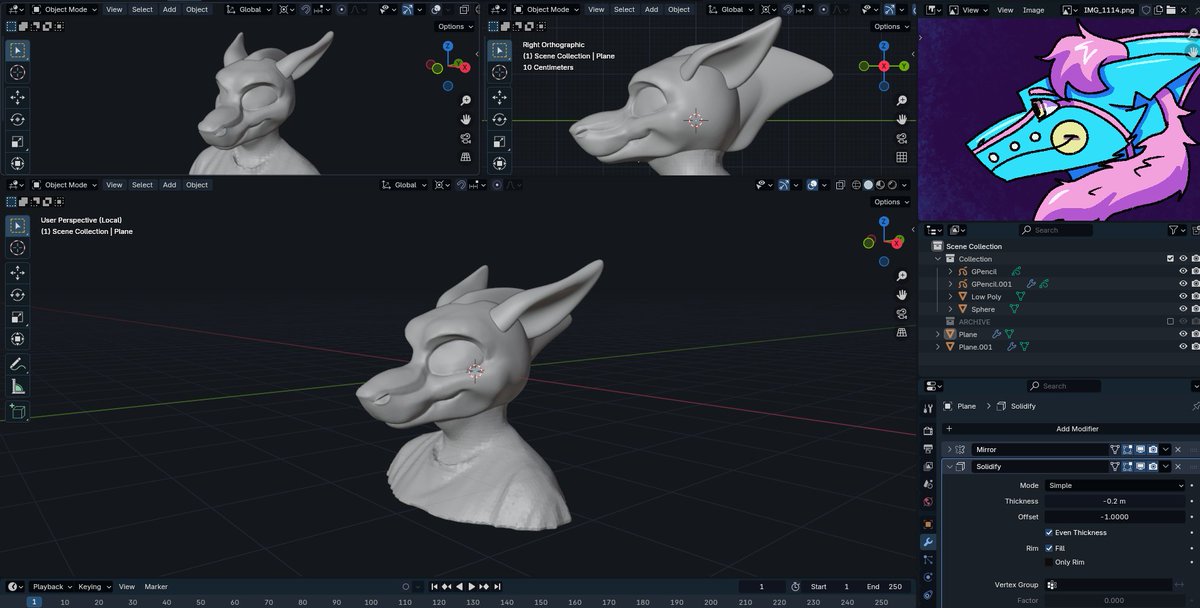Screen dimensions: 1200x608
Task: Expand the Mirror modifier panel
Action: tap(948, 449)
